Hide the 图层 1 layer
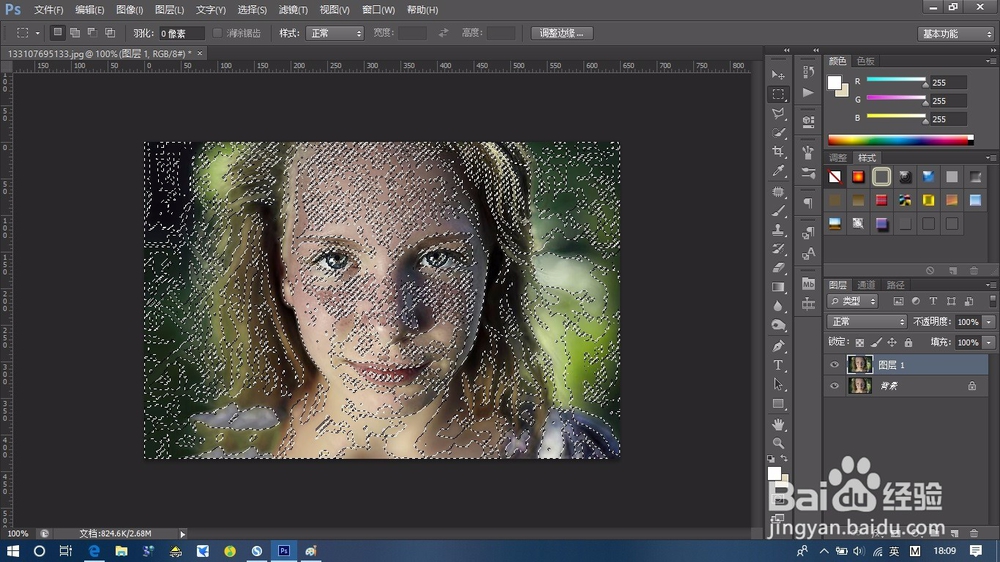1000x562 pixels. (x=834, y=365)
